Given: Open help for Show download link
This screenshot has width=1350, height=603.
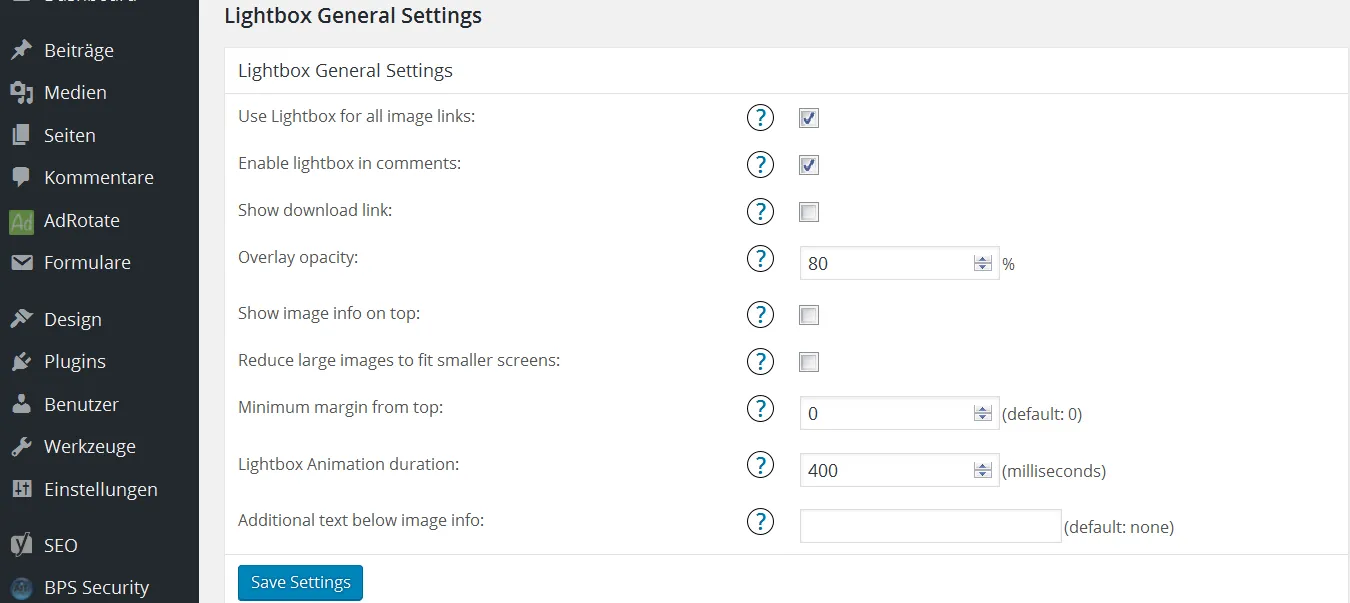Looking at the screenshot, I should click(x=761, y=211).
